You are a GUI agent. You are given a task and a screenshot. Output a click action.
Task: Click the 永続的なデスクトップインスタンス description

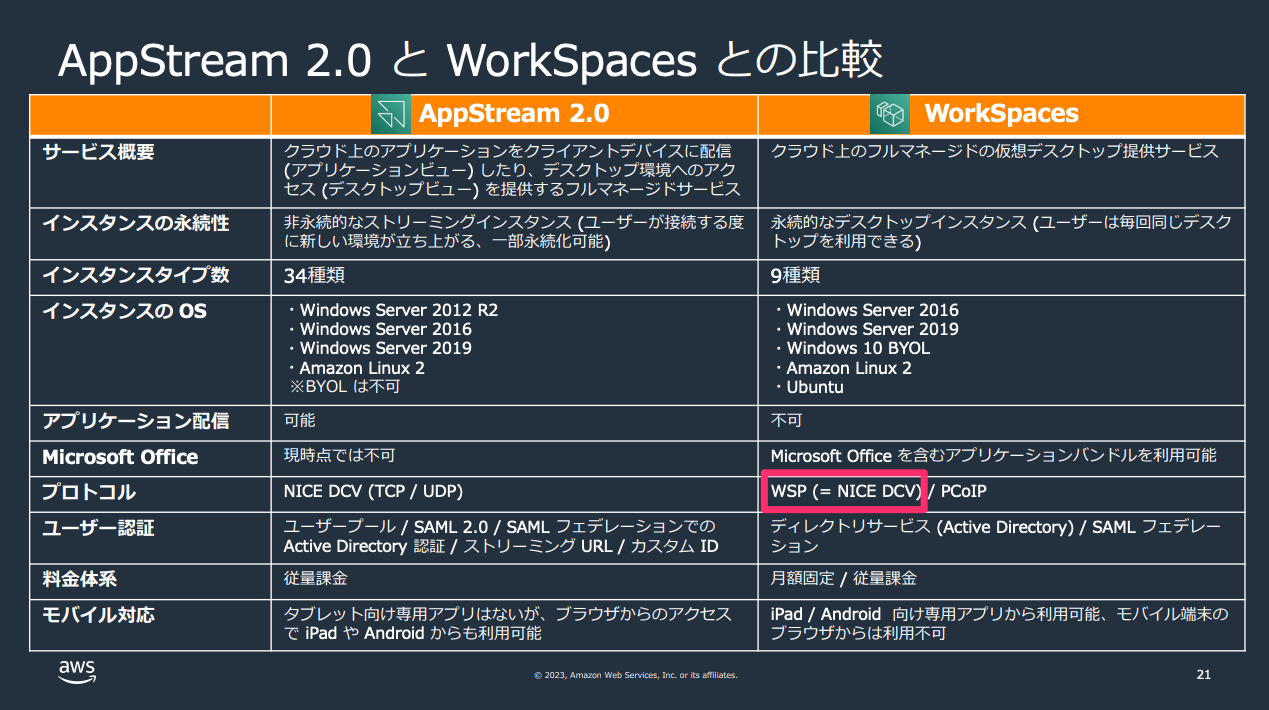[x=1000, y=232]
